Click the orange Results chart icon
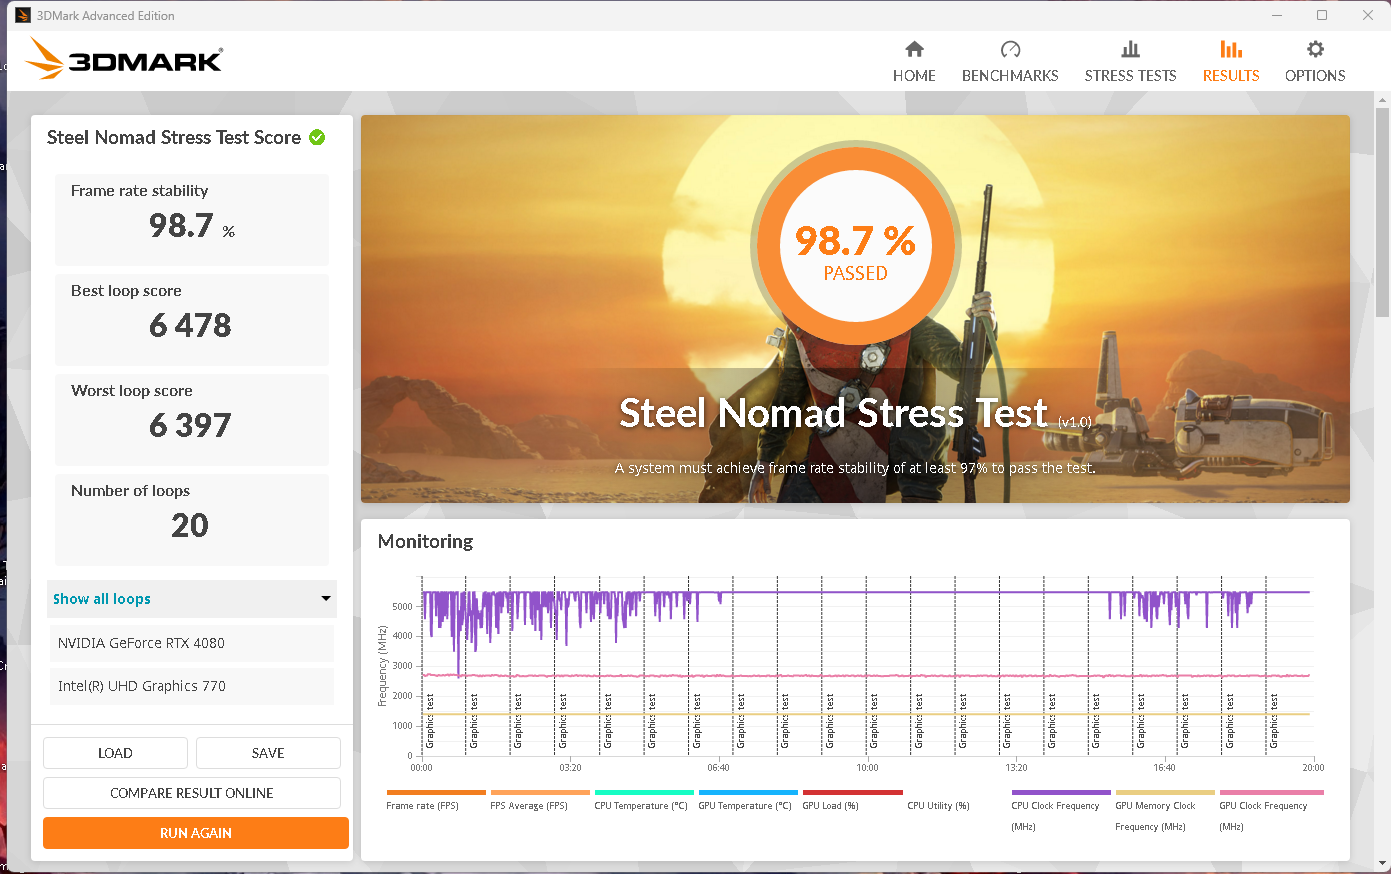 point(1231,49)
